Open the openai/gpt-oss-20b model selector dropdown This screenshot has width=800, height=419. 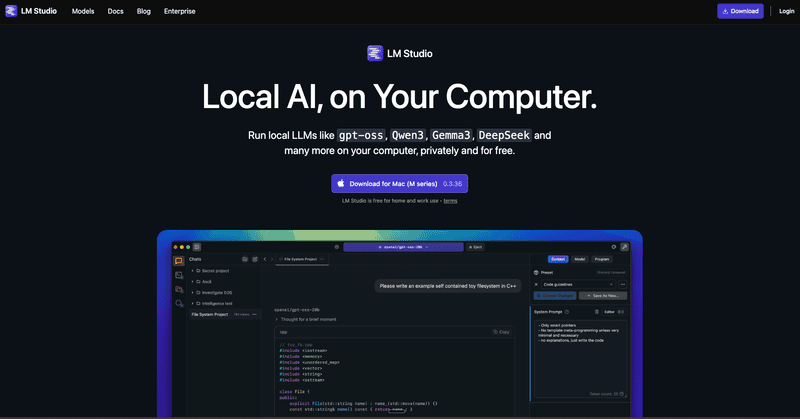pyautogui.click(x=403, y=247)
